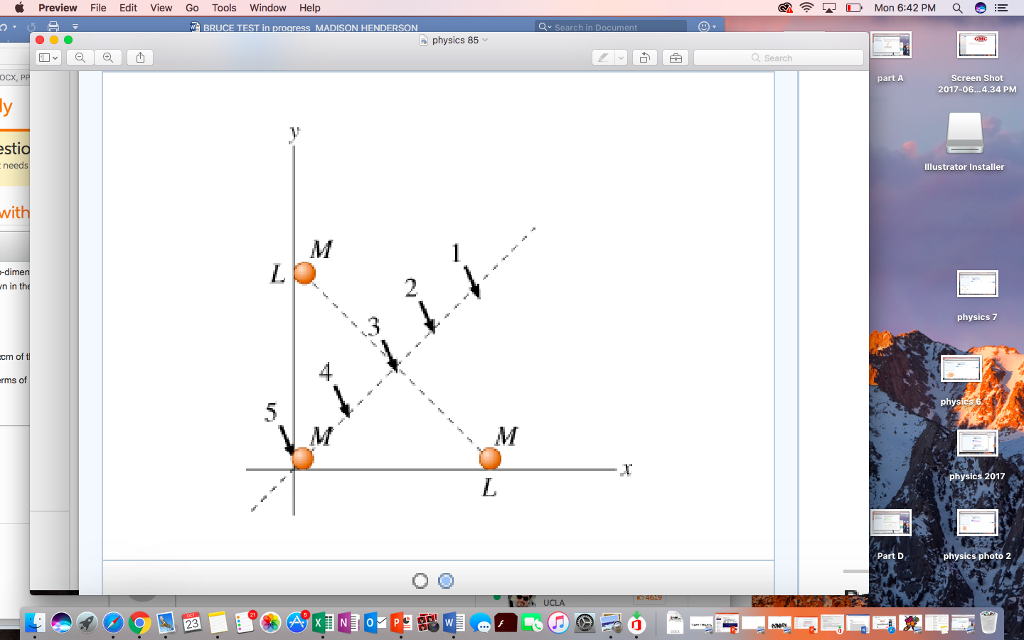Toggle the Markup toolbar with the pencil icon
Screen dimensions: 1024x640
[x=600, y=57]
